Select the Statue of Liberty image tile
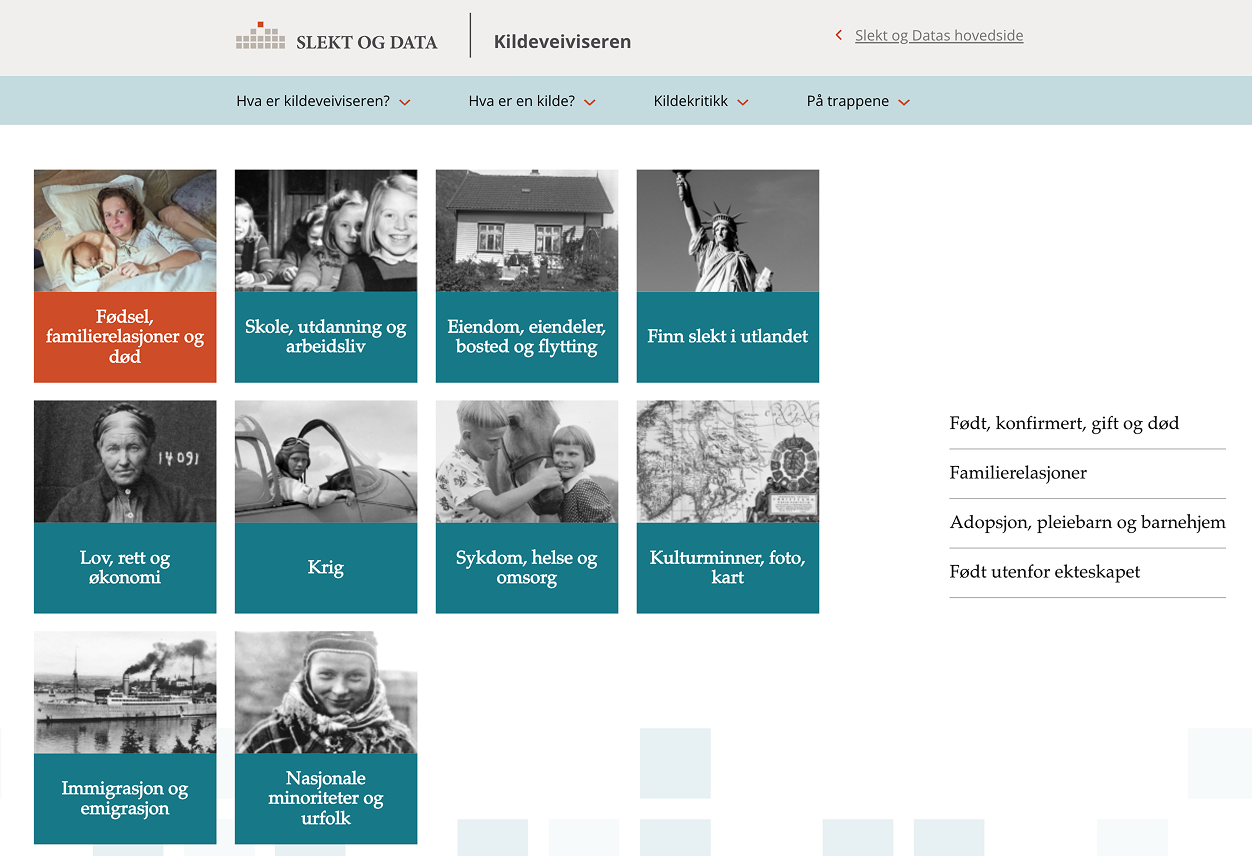 click(x=728, y=231)
